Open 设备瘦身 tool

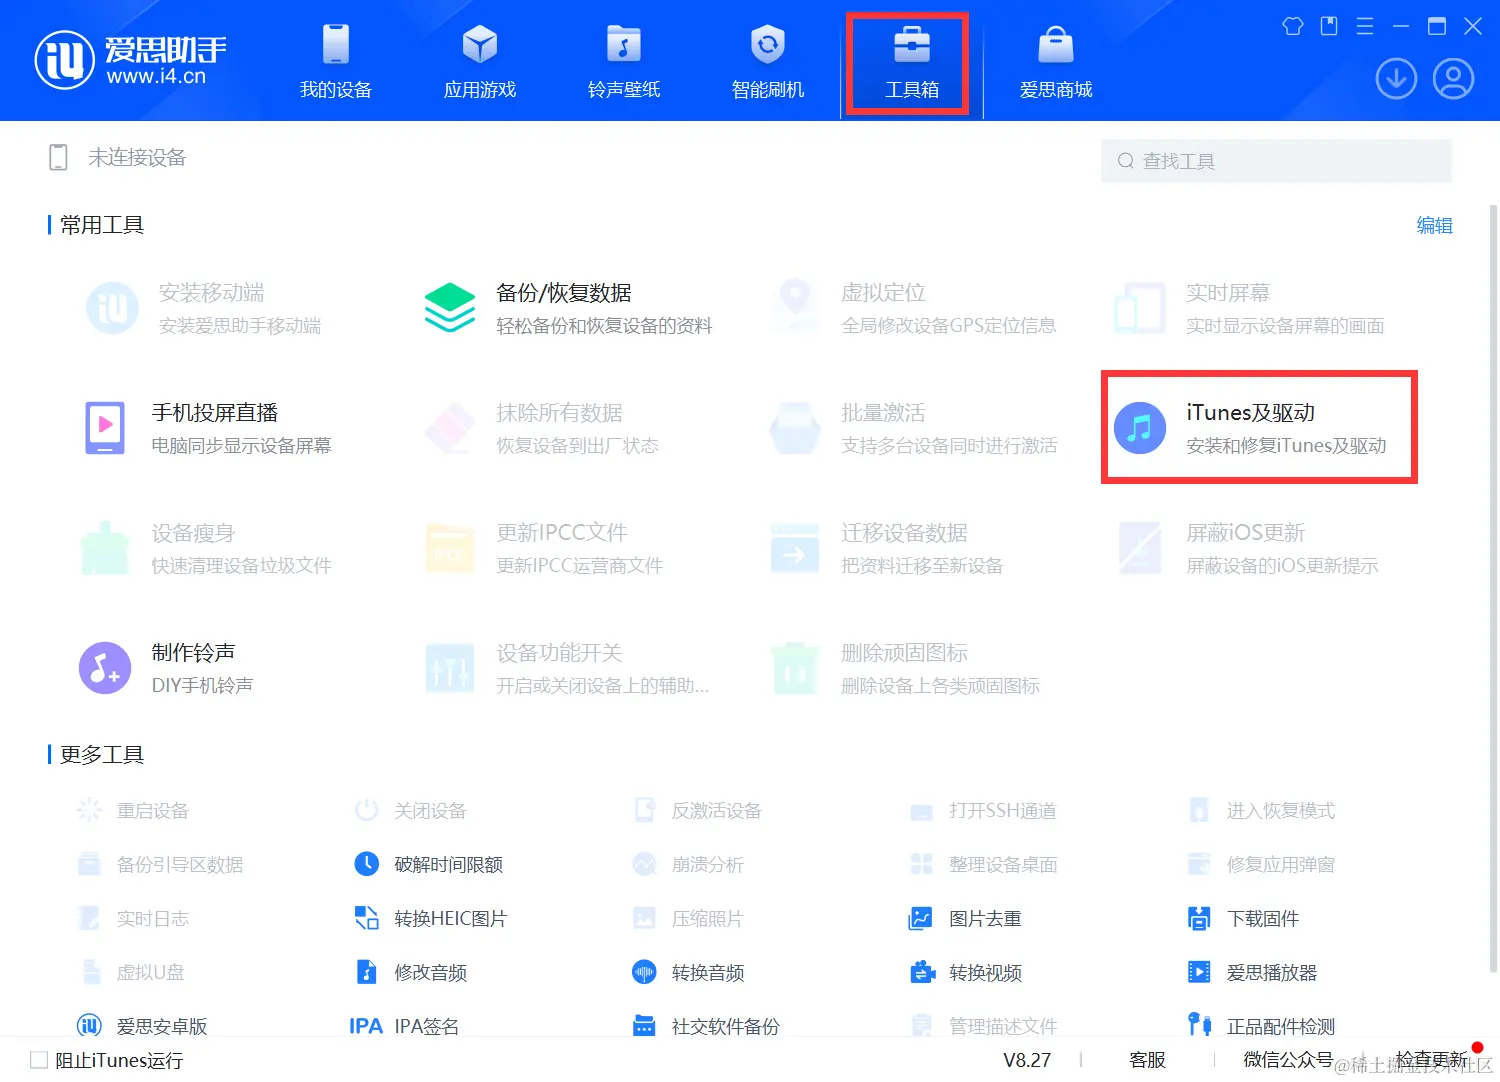[205, 548]
